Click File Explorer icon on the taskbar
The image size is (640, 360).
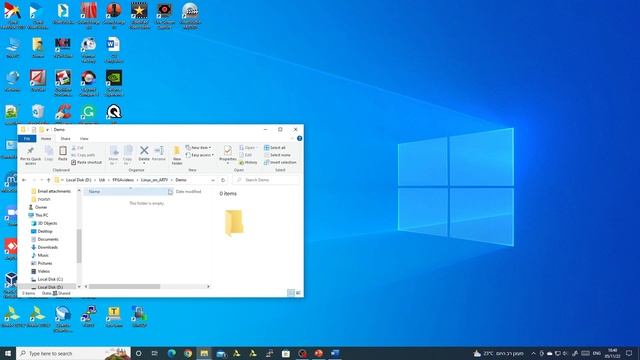pos(204,353)
